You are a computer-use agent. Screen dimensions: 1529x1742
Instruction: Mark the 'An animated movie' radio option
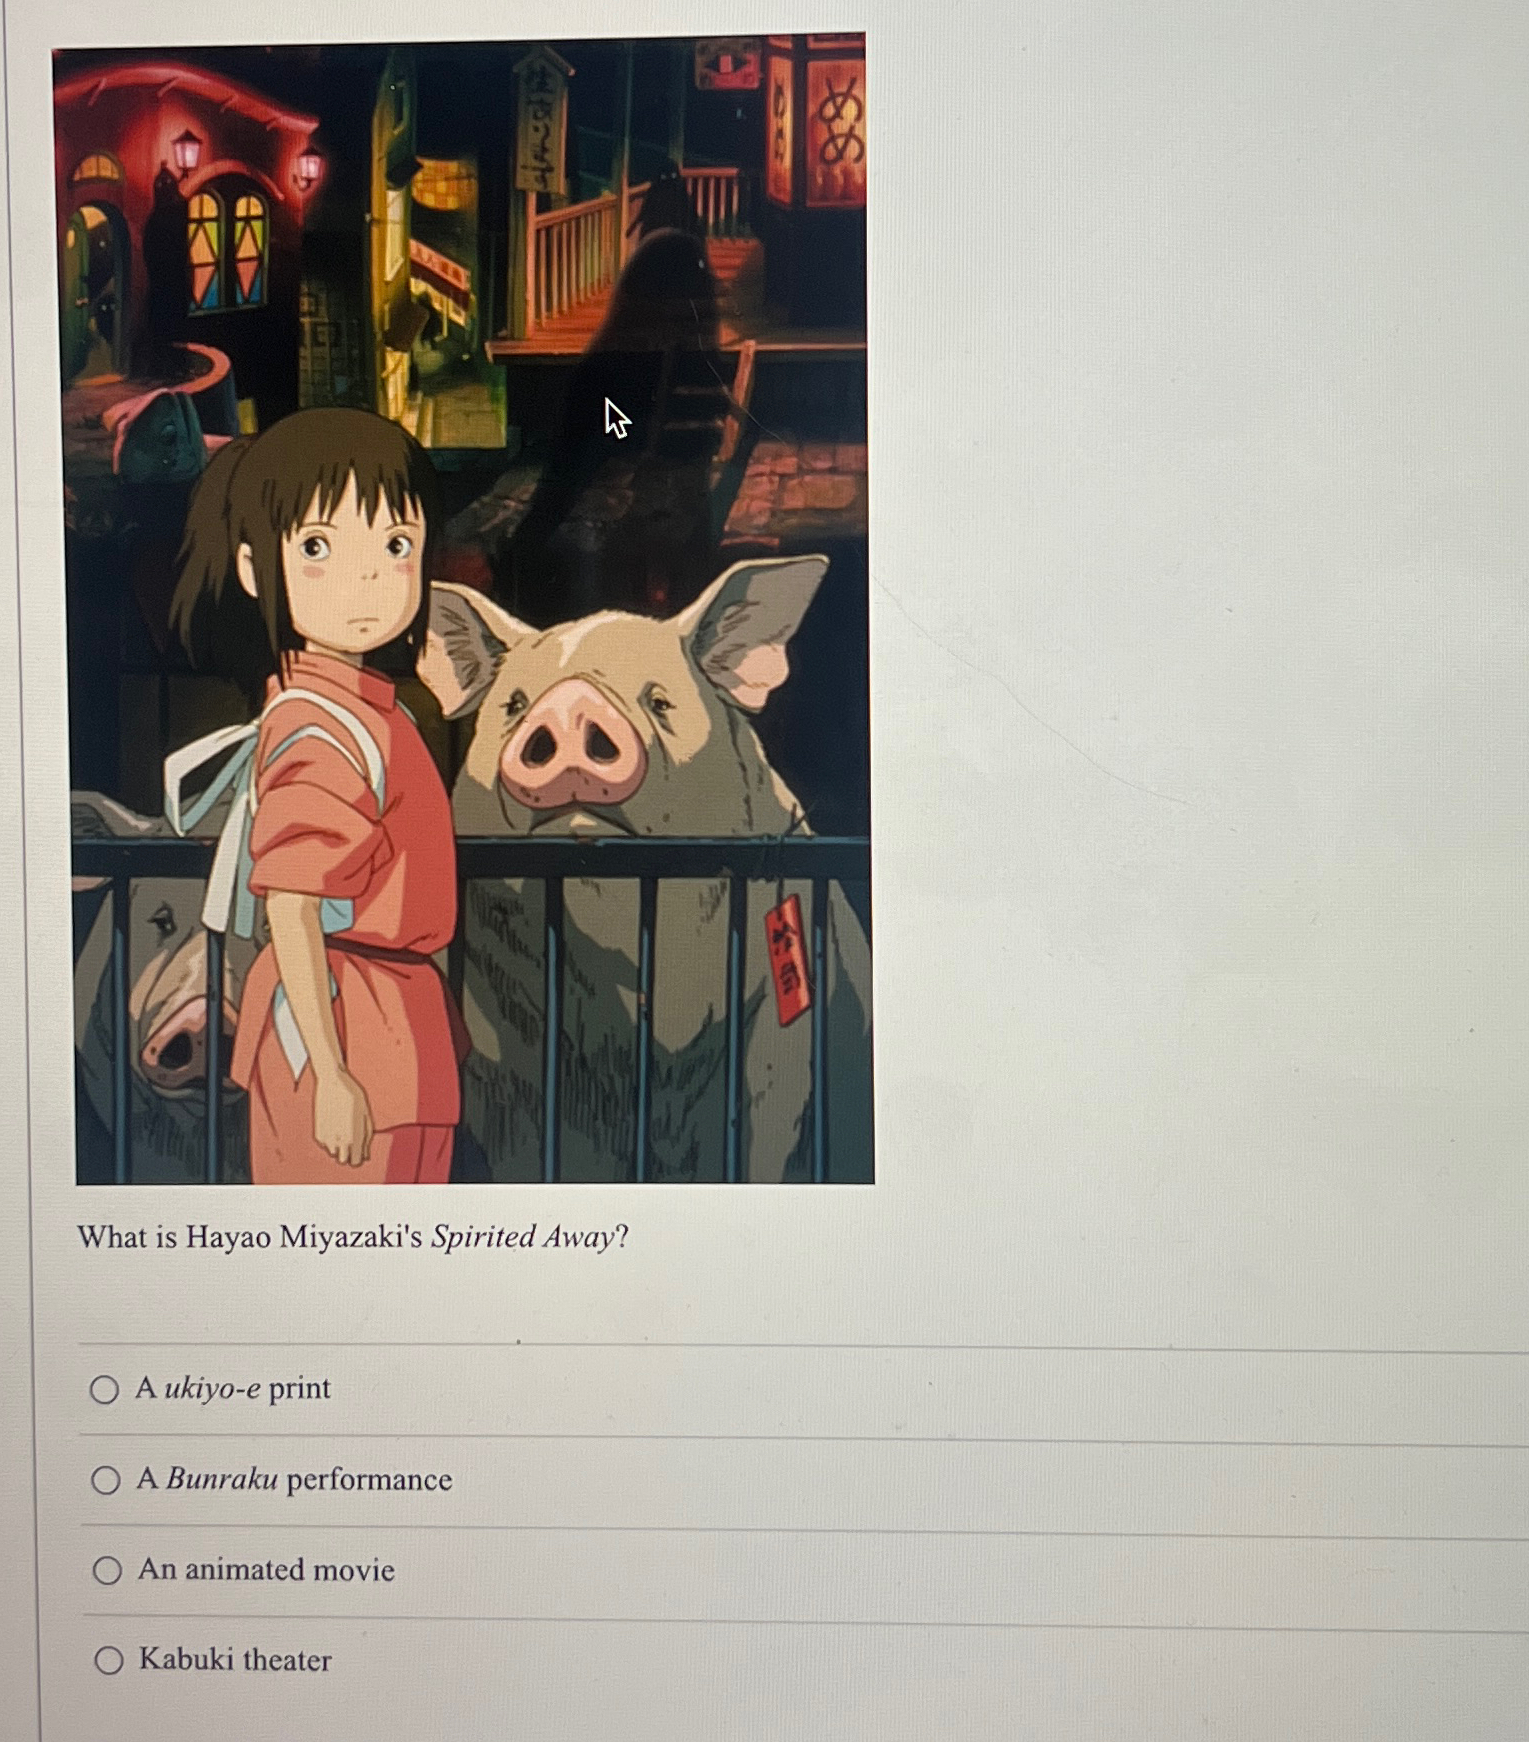click(x=107, y=1570)
